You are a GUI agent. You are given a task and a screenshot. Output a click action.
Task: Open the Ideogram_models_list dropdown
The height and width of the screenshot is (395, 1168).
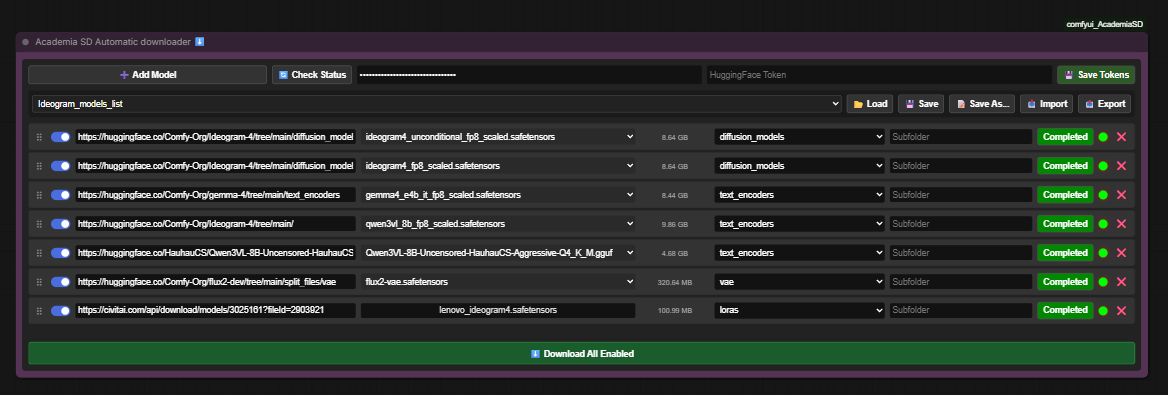(437, 104)
